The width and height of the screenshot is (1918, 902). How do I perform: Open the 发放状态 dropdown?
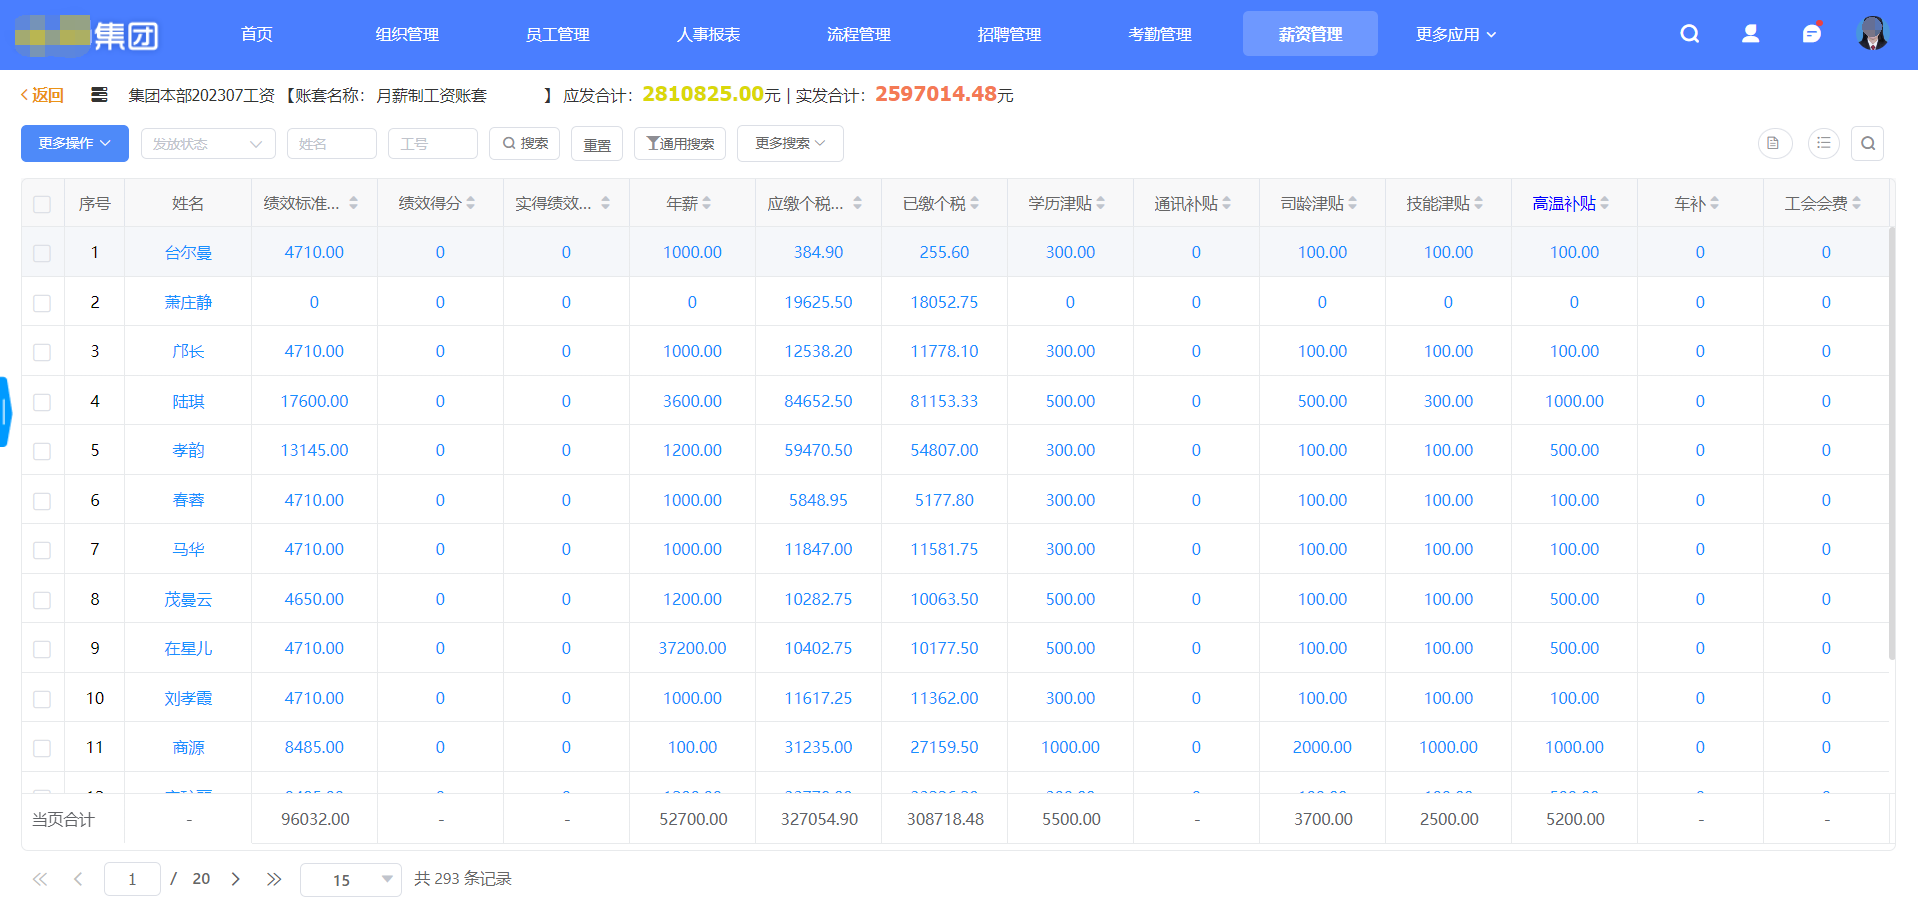208,143
